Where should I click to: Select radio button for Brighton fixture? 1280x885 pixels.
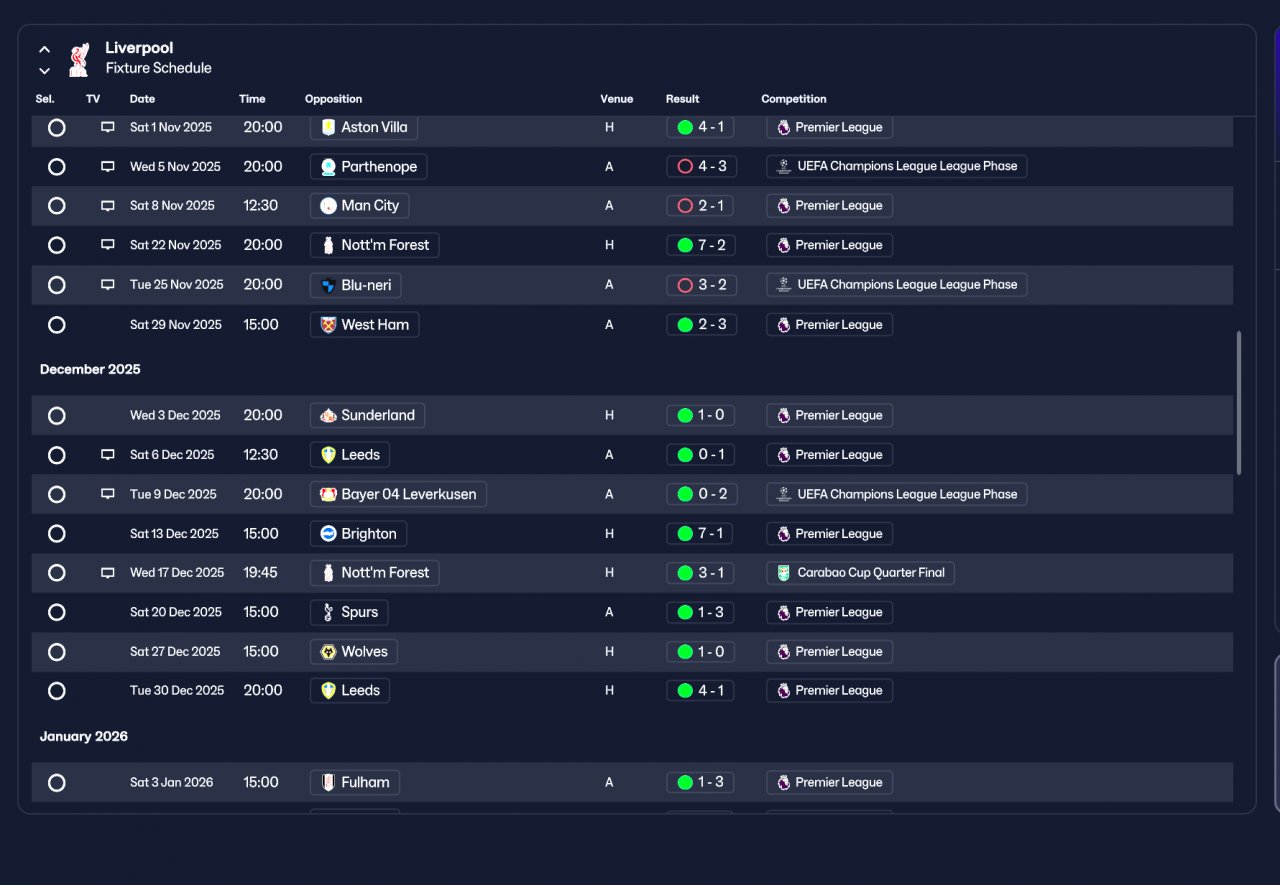[x=57, y=534]
